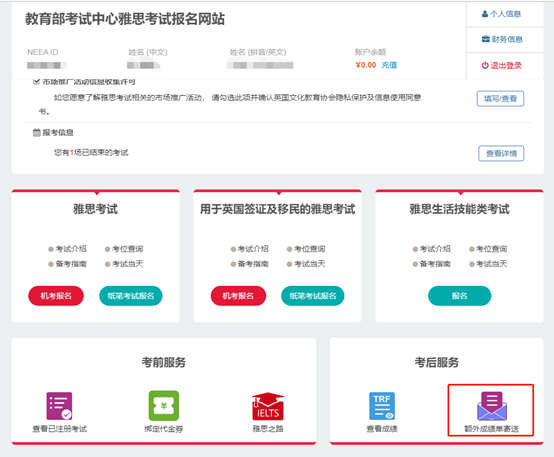This screenshot has width=554, height=457.
Task: Click 纸笔考试报名 under 雅思考试
Action: (131, 296)
